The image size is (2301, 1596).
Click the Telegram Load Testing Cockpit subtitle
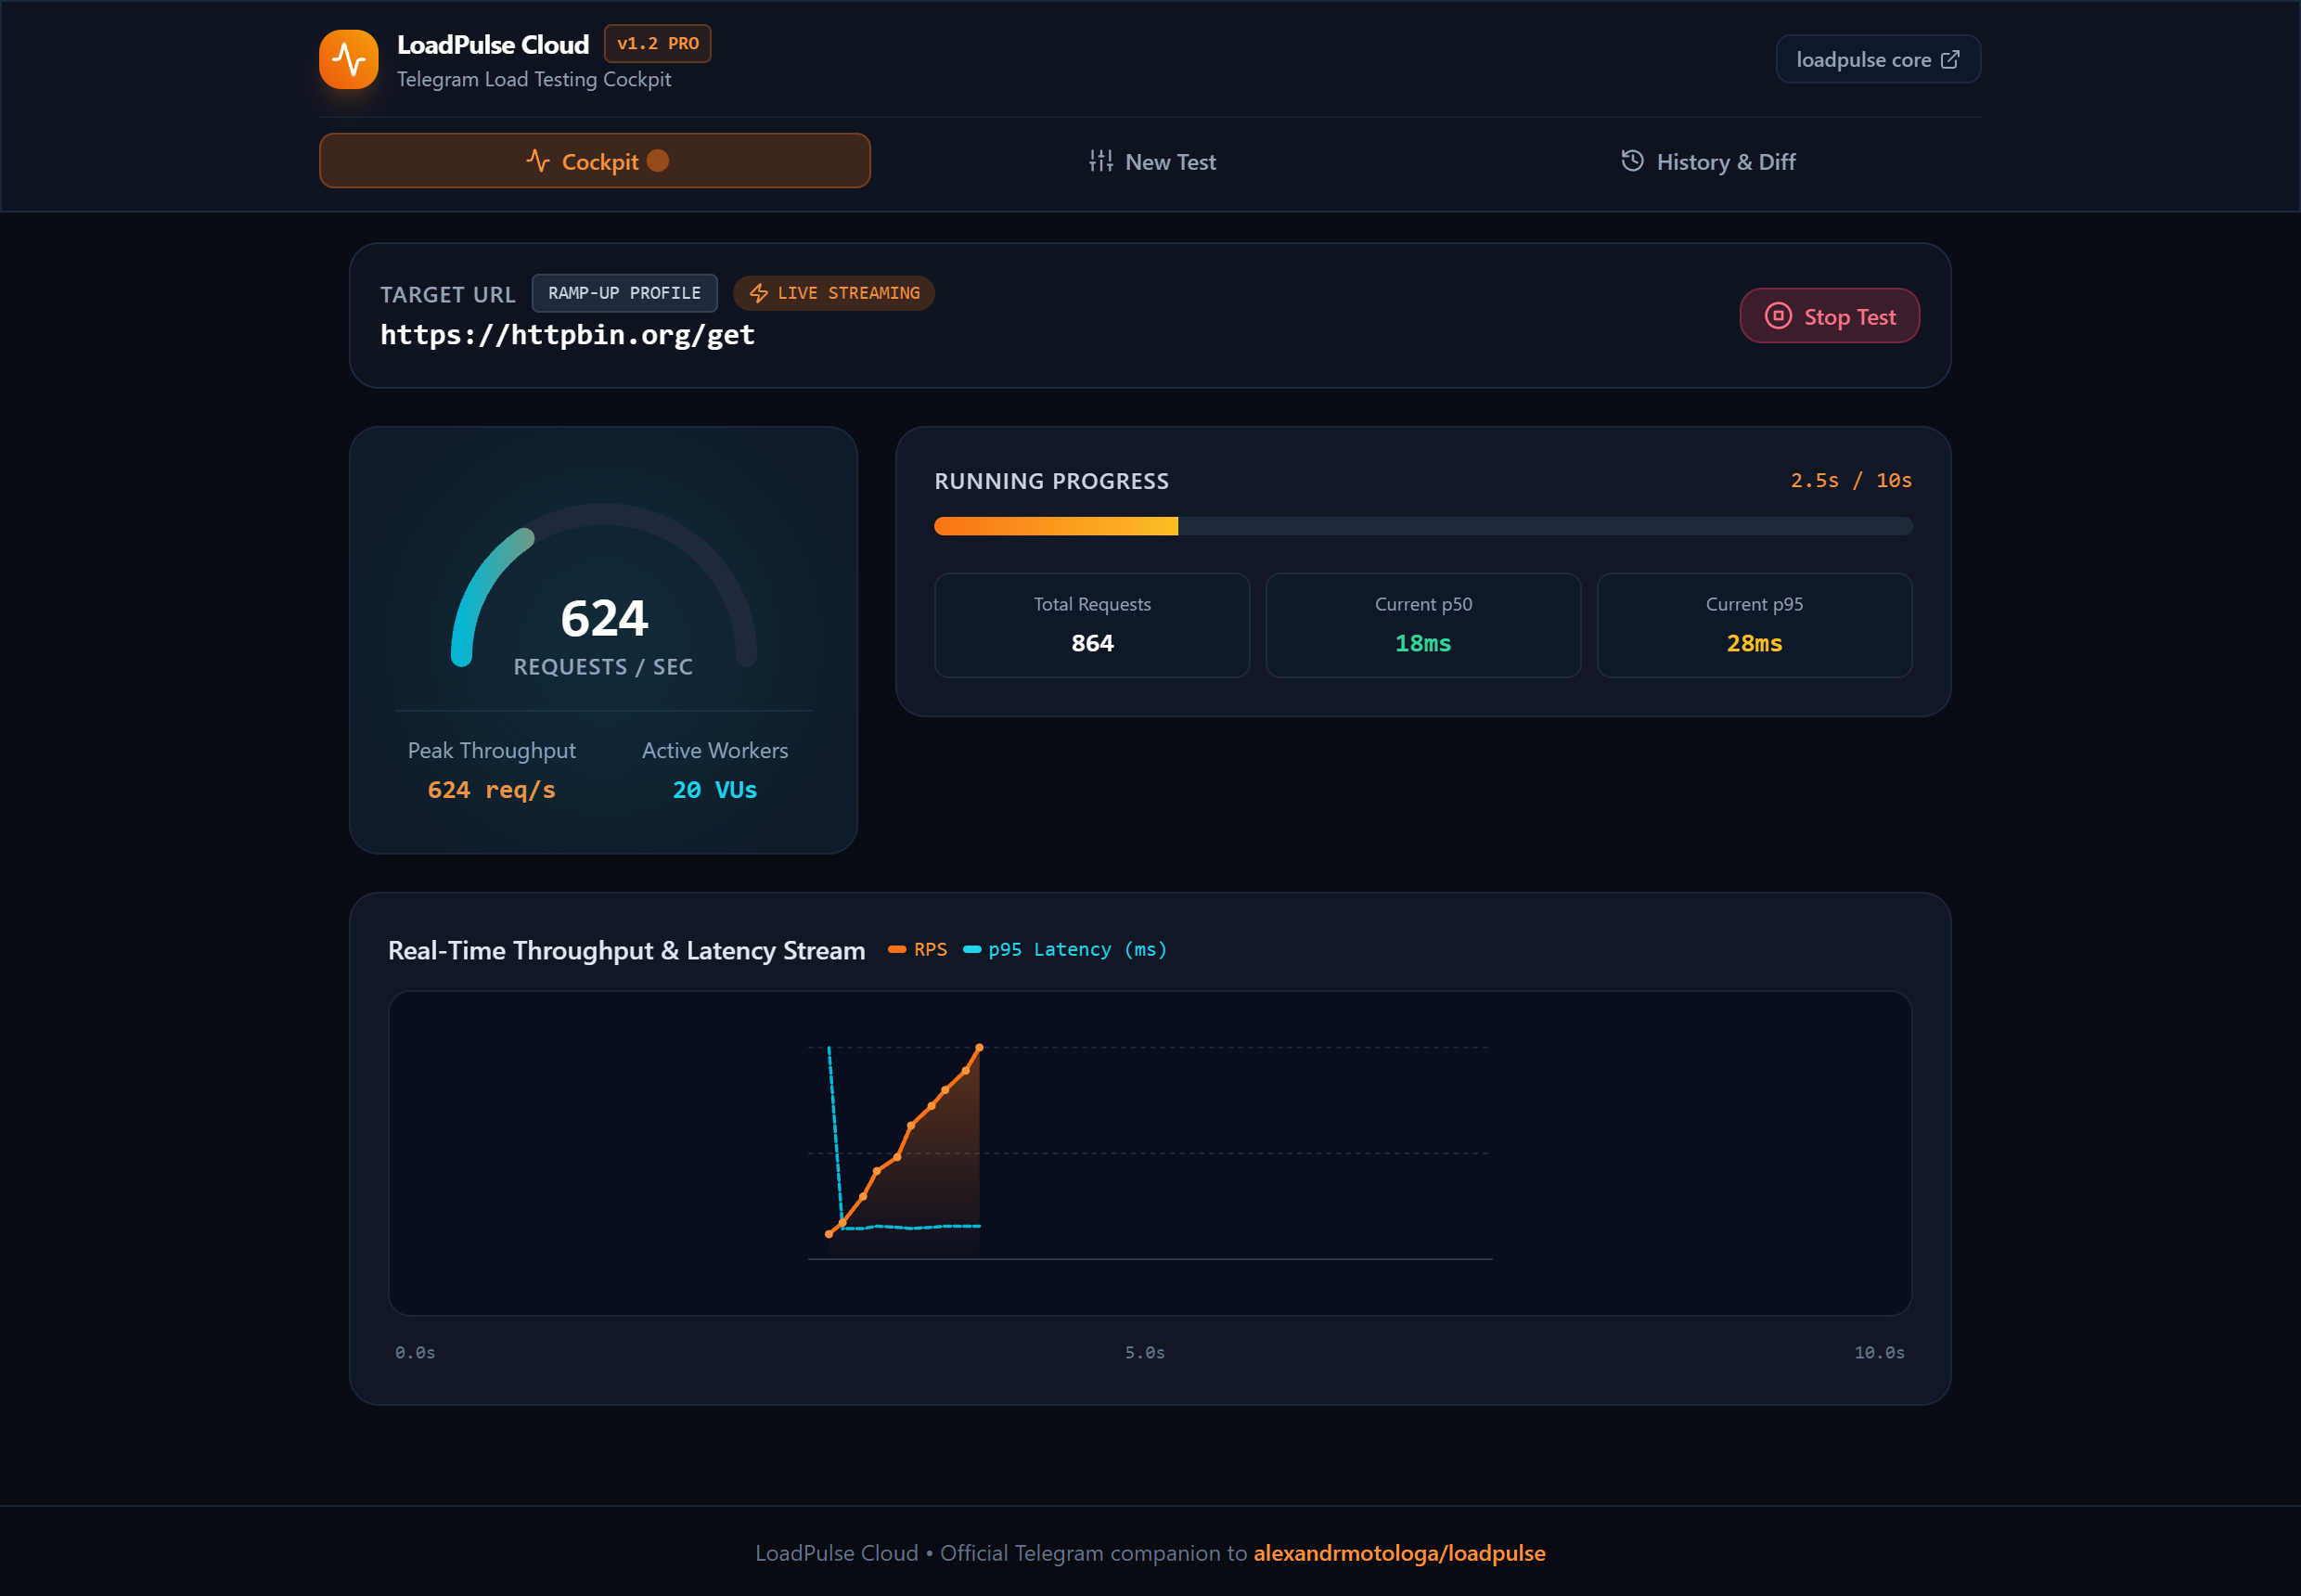pos(533,79)
